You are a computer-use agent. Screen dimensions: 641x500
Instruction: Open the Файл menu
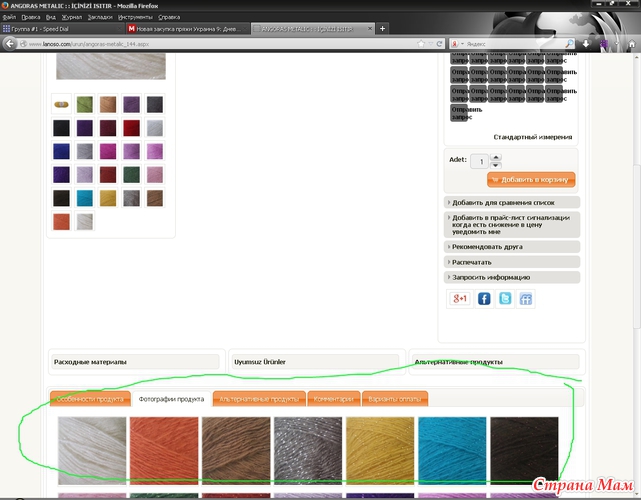coord(9,17)
